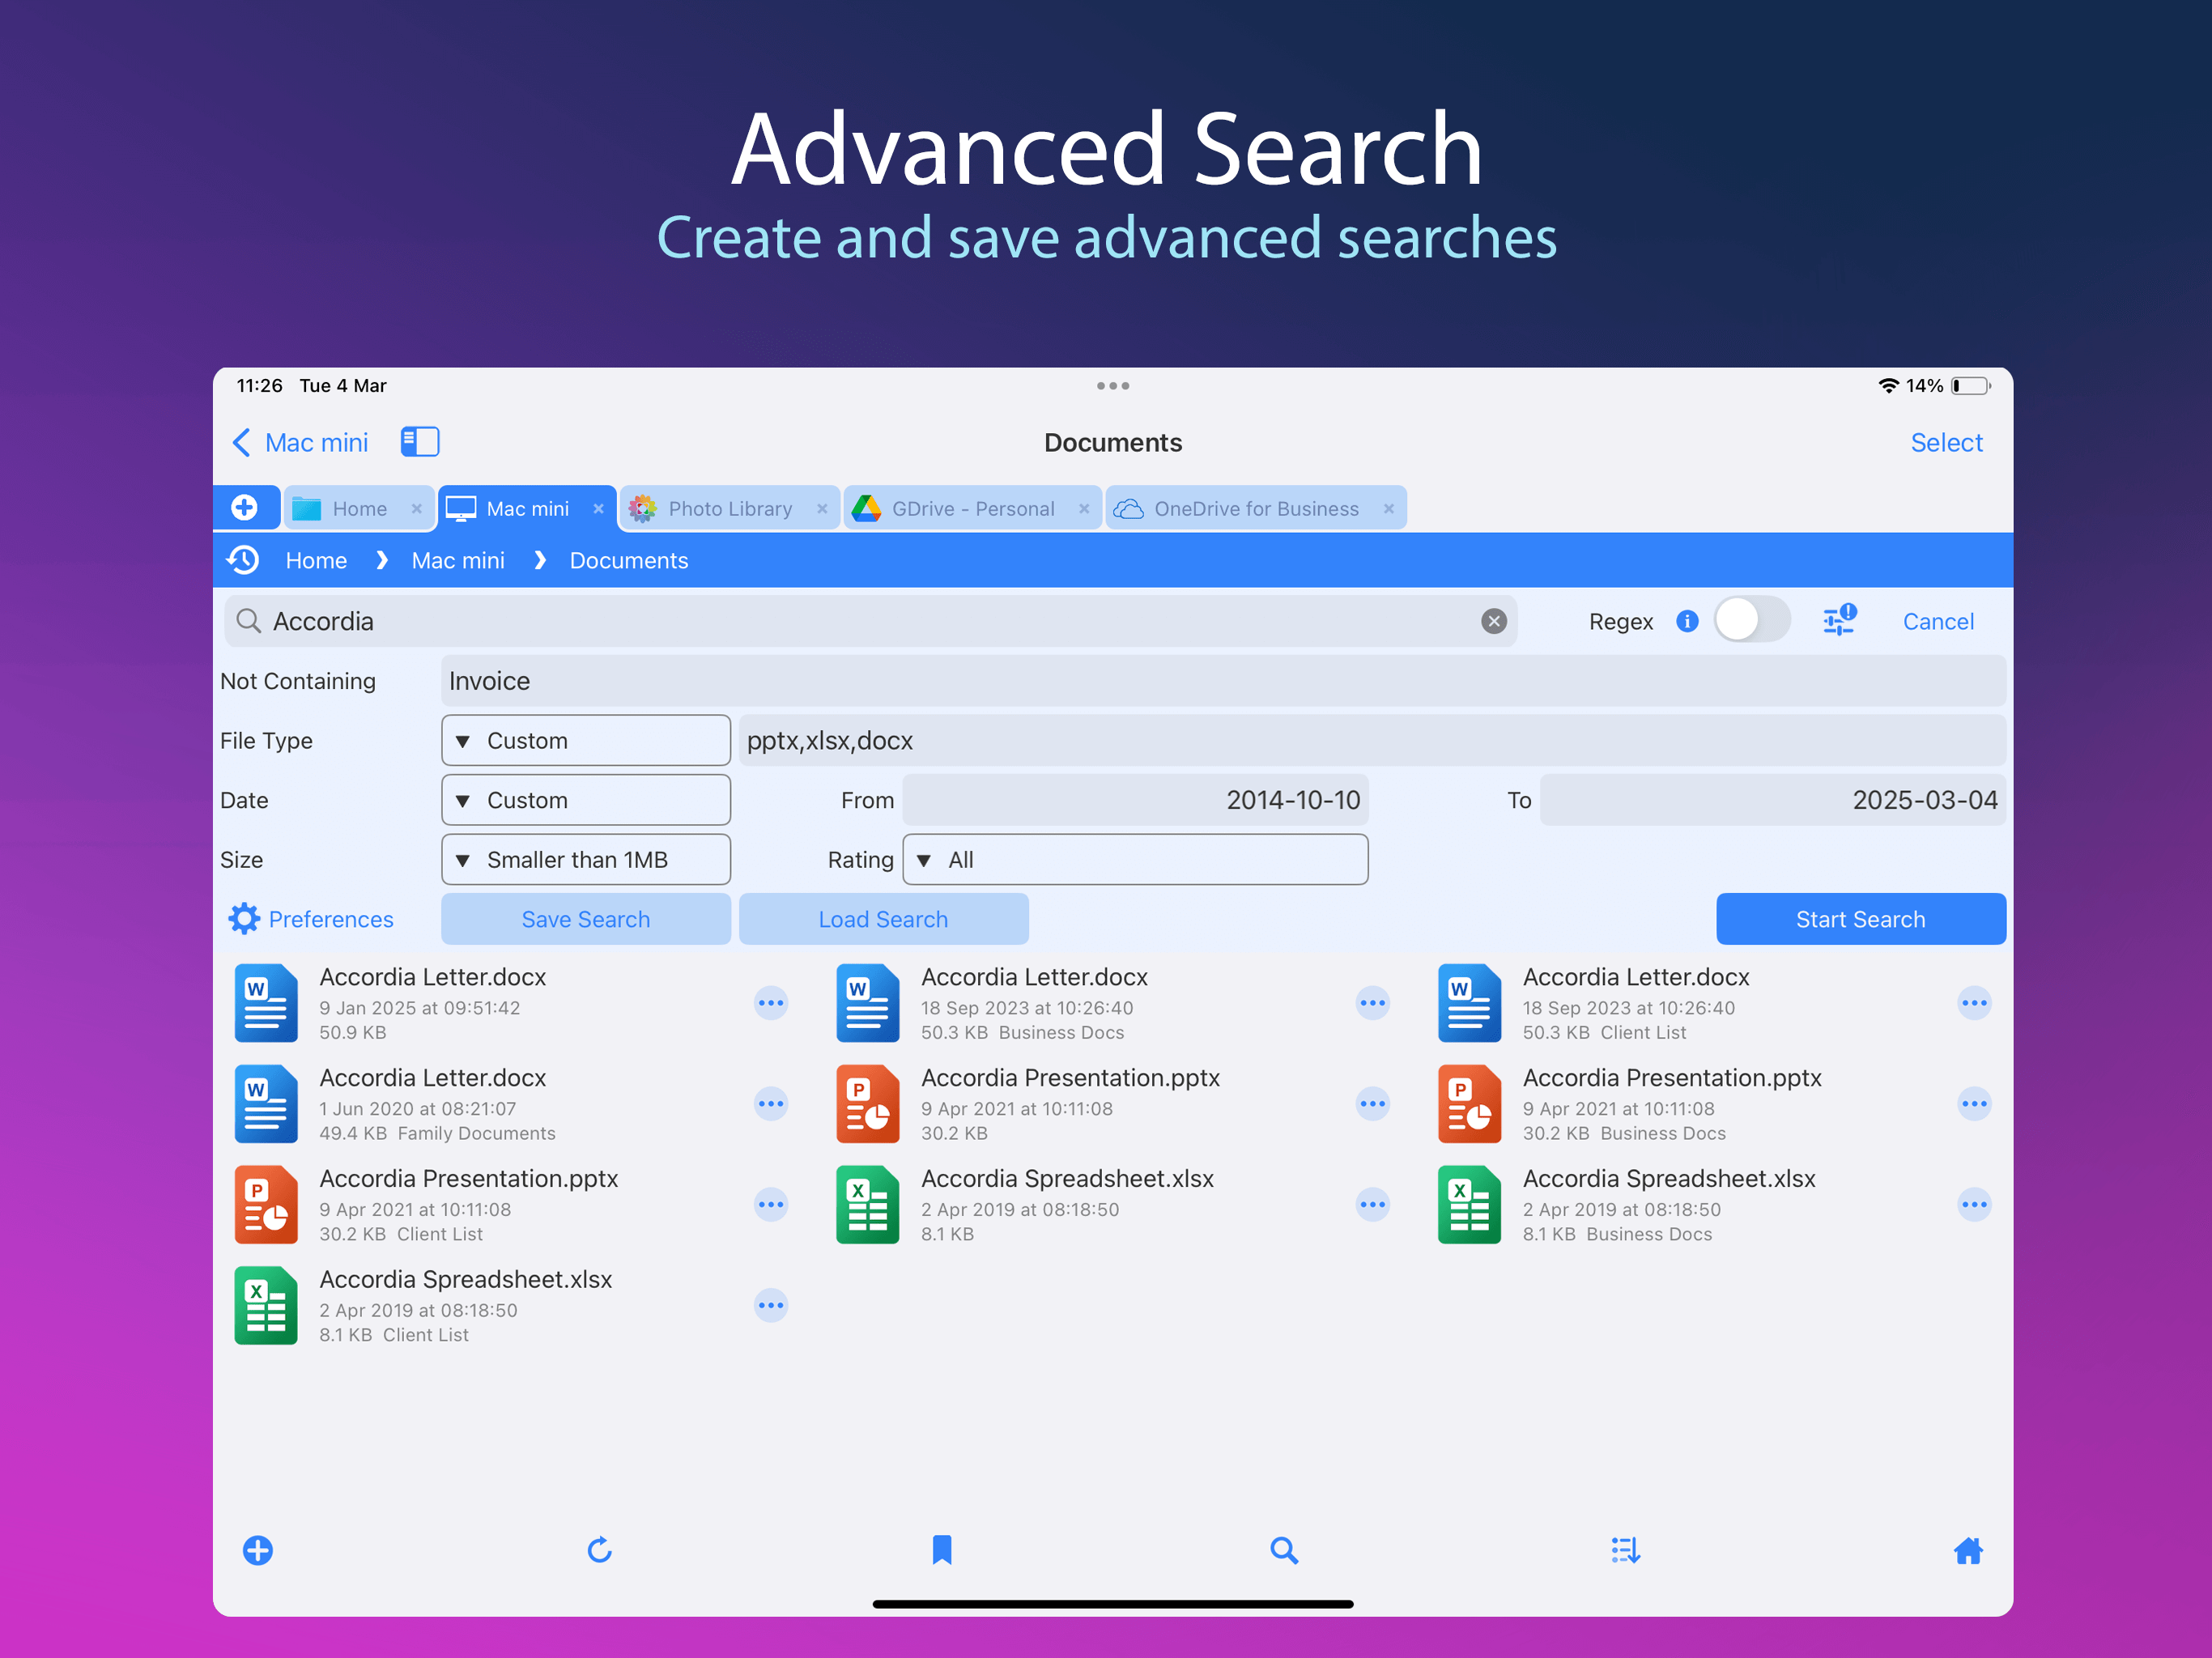Viewport: 2212px width, 1658px height.
Task: Tap the sort list icon
Action: (x=1625, y=1550)
